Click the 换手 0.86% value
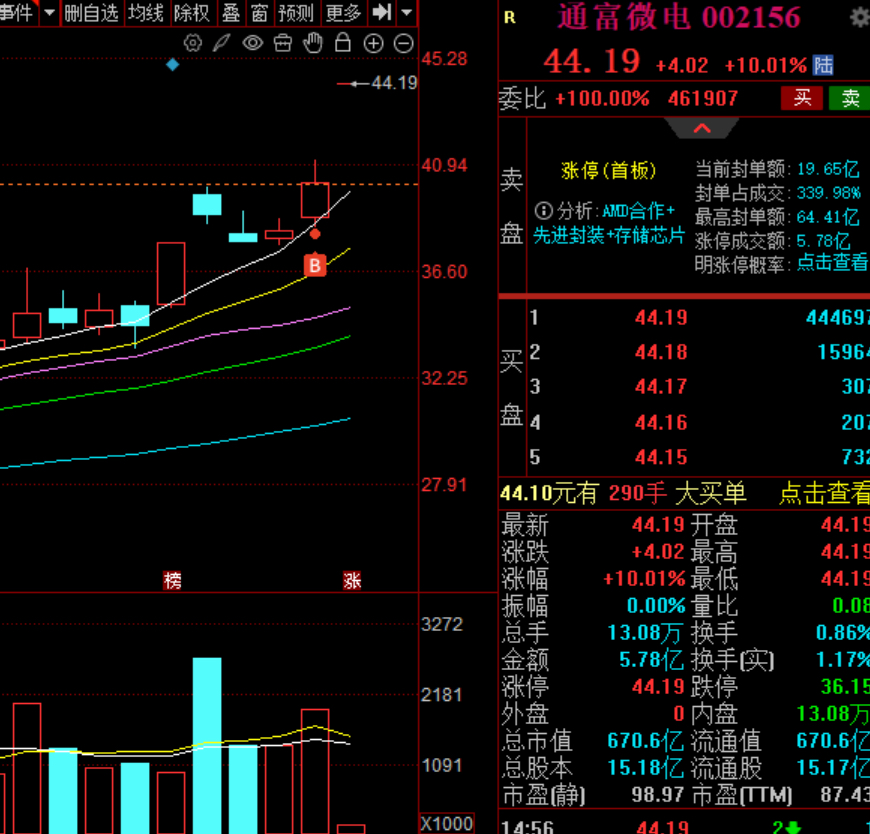The image size is (870, 834). 843,632
